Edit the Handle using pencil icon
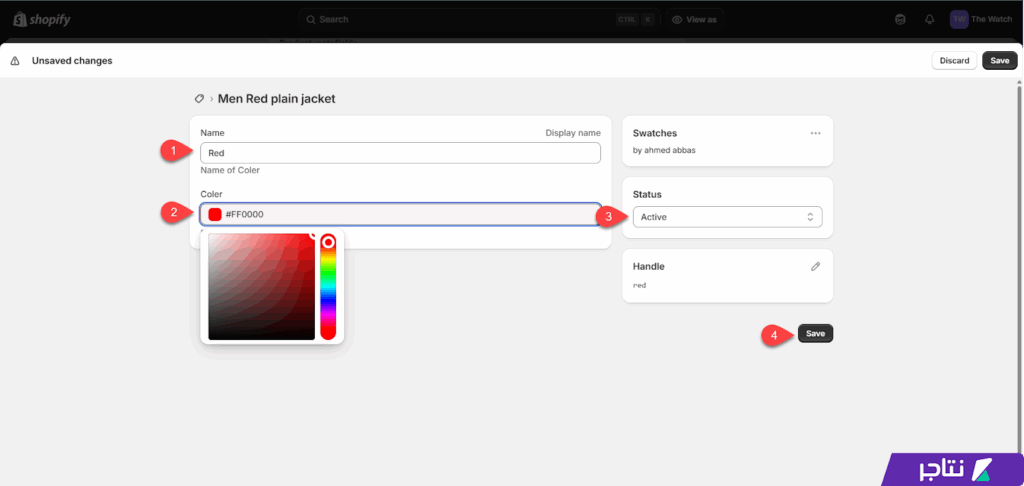 815,266
